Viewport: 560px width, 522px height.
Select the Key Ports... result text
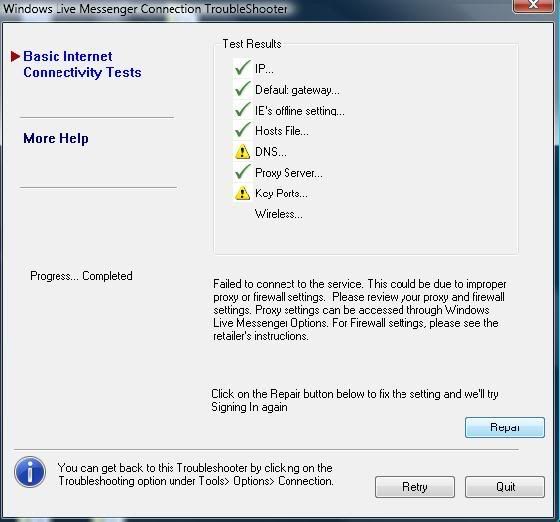point(281,193)
